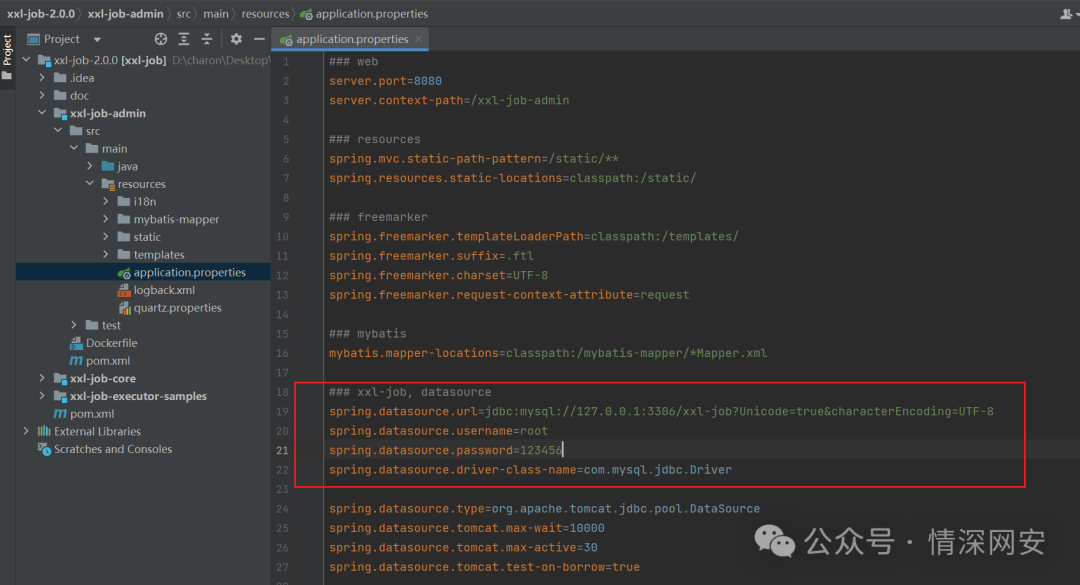The width and height of the screenshot is (1080, 585).
Task: Expand the doc folder
Action: pos(42,96)
